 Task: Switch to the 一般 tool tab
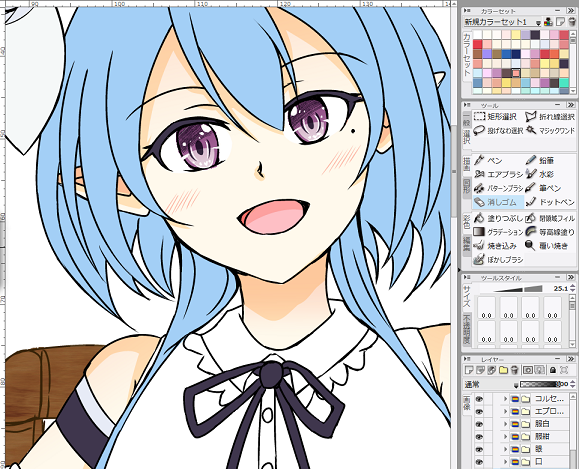point(467,119)
